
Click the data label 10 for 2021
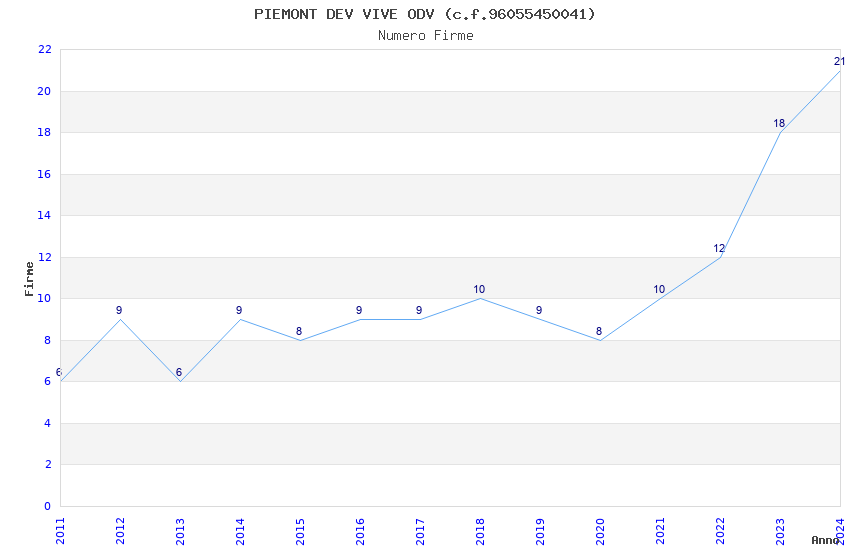pyautogui.click(x=659, y=289)
